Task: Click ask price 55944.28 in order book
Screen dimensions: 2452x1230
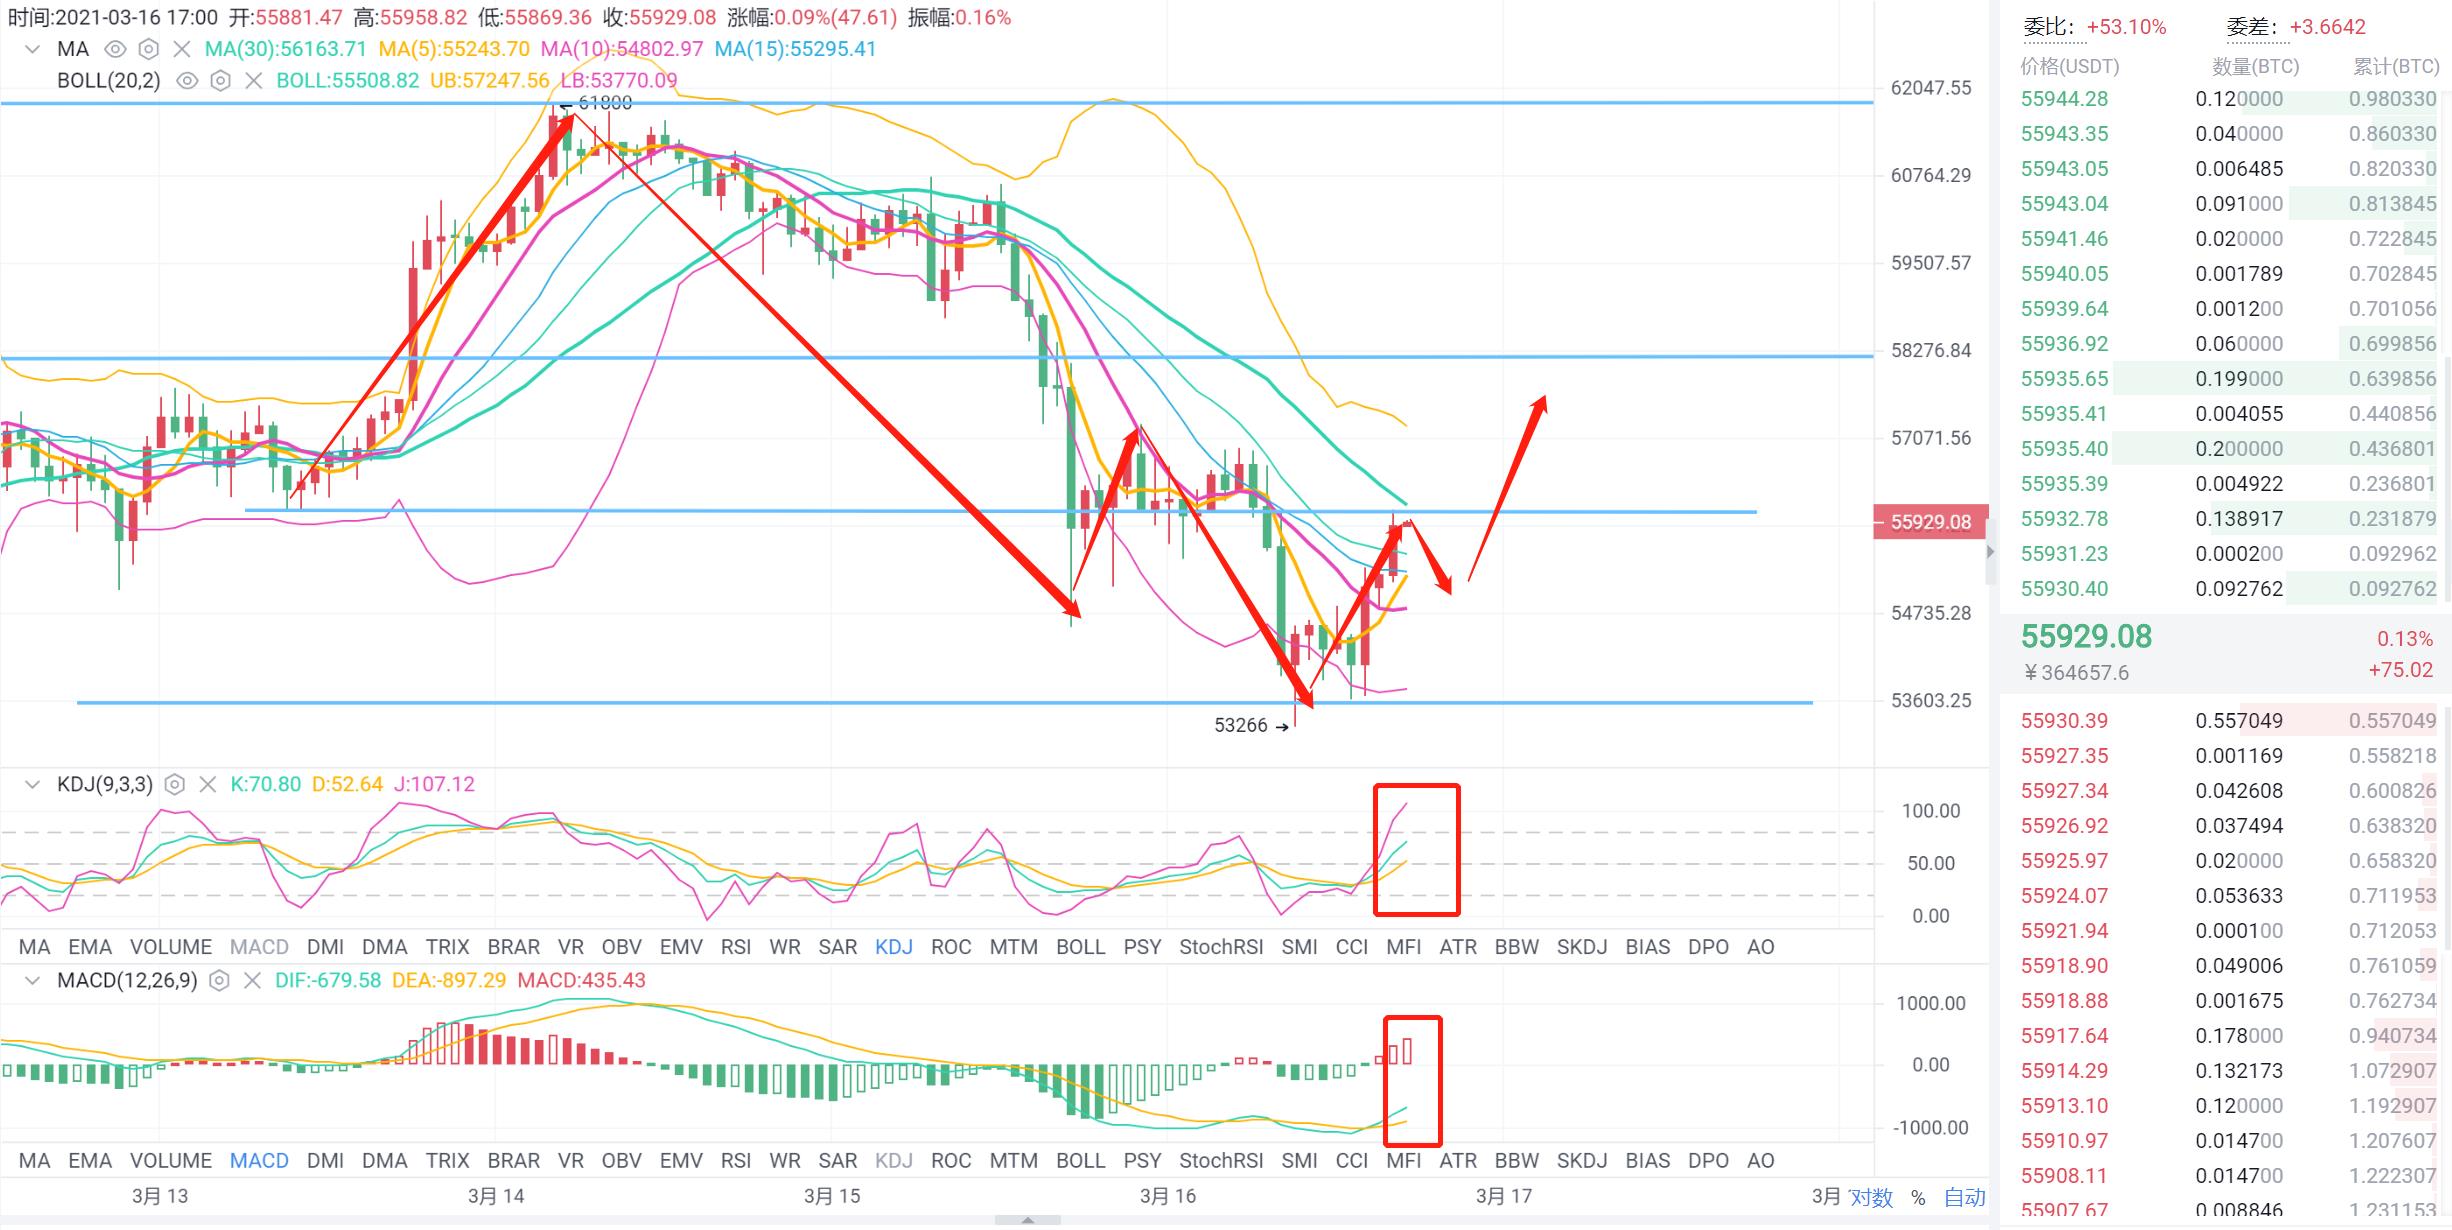Action: [2064, 99]
